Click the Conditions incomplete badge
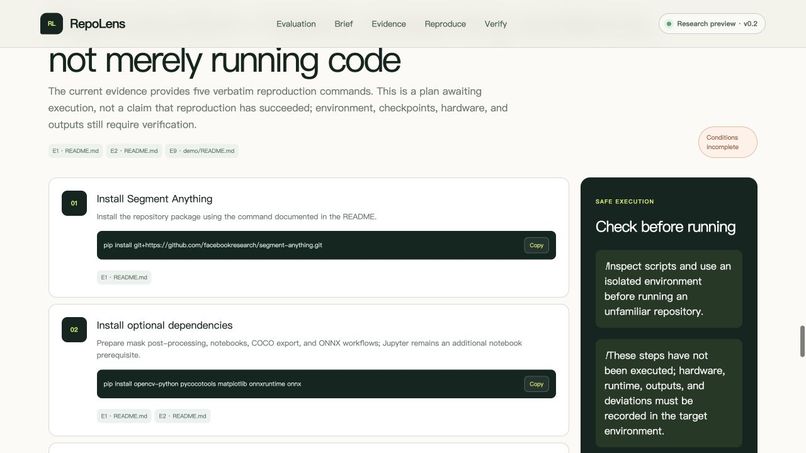Screen dimensions: 806x453 727,142
